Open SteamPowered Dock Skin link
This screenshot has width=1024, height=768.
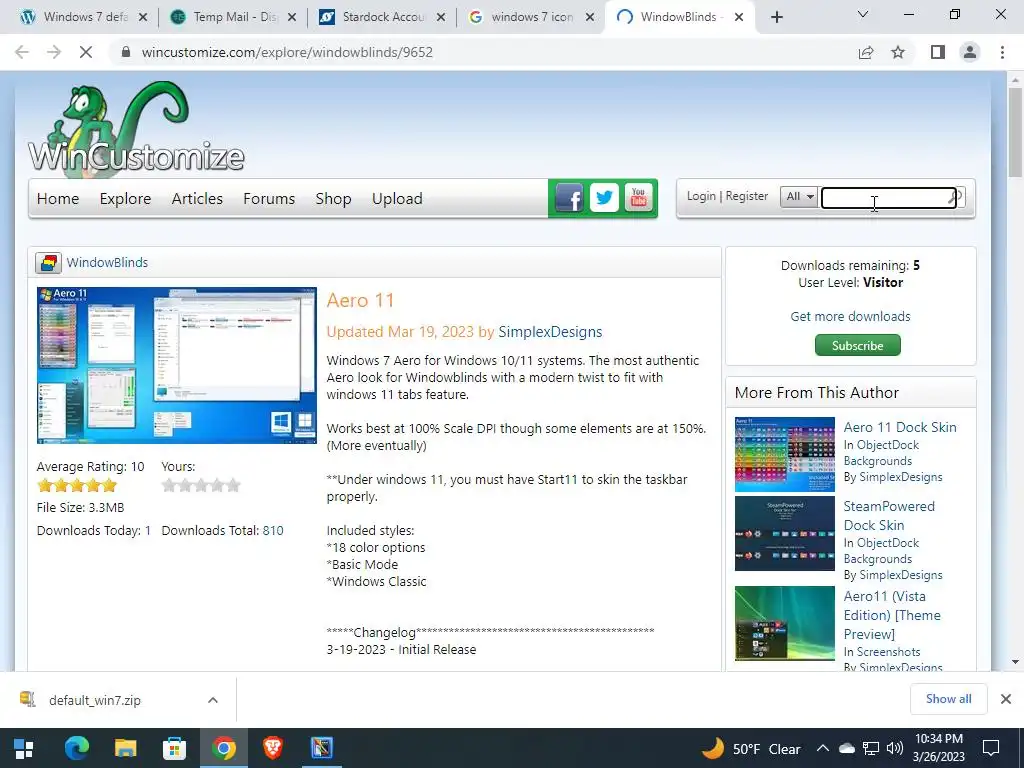click(889, 516)
